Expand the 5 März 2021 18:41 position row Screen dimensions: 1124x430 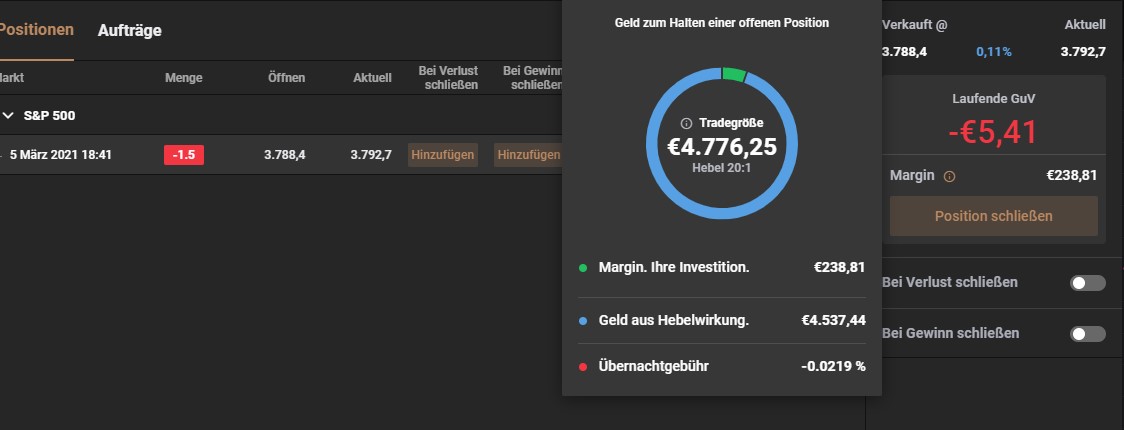[x=3, y=155]
